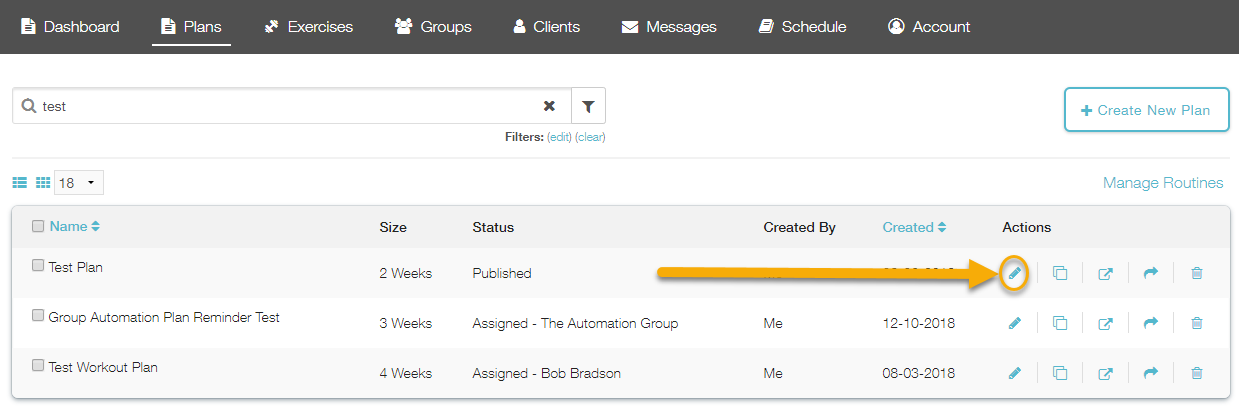Click the edit pencil icon for Test Plan

click(x=1014, y=273)
